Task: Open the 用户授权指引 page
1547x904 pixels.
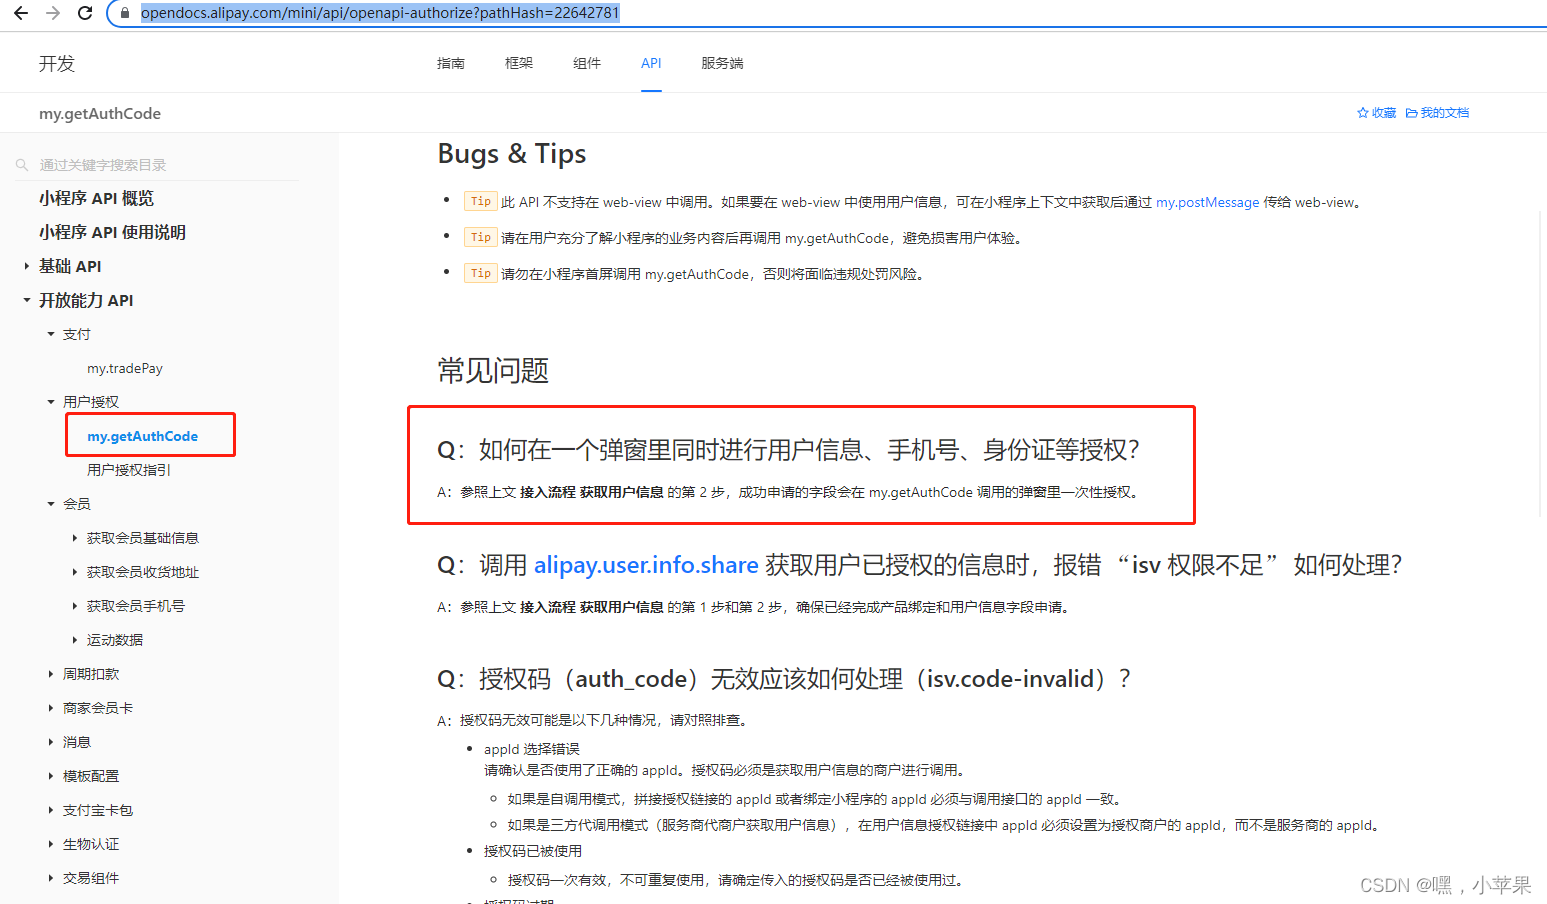Action: 128,469
